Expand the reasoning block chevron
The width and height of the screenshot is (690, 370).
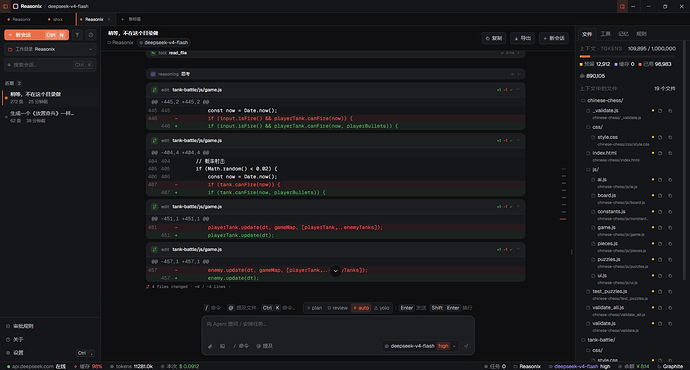(518, 74)
